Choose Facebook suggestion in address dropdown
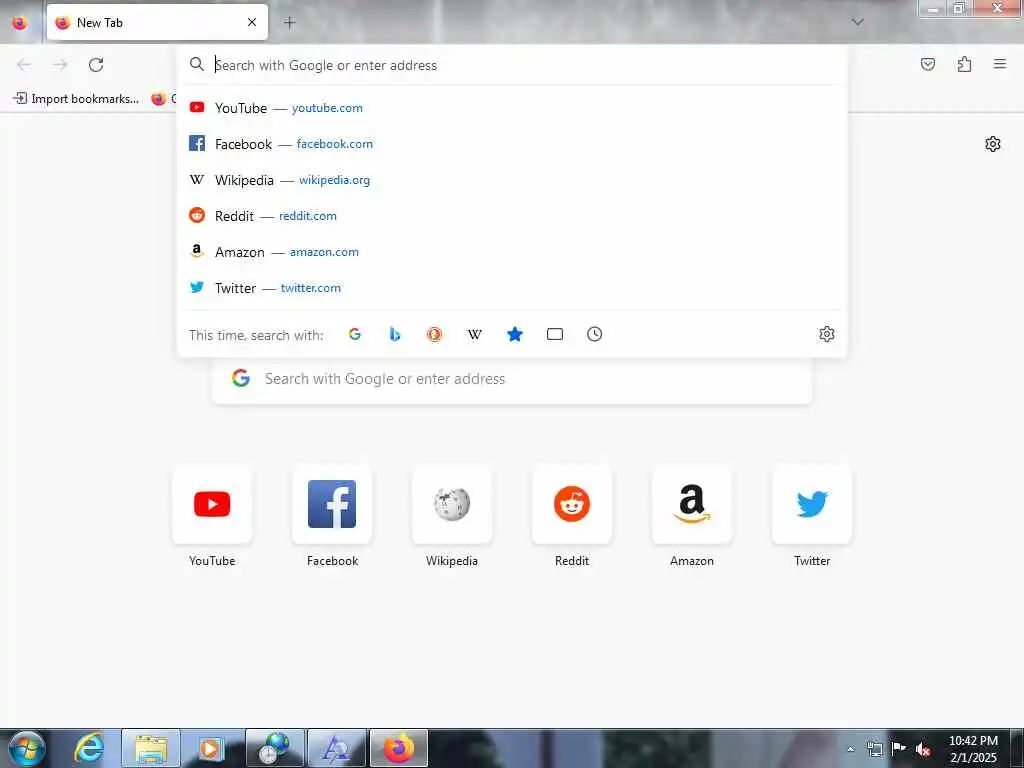 [512, 144]
